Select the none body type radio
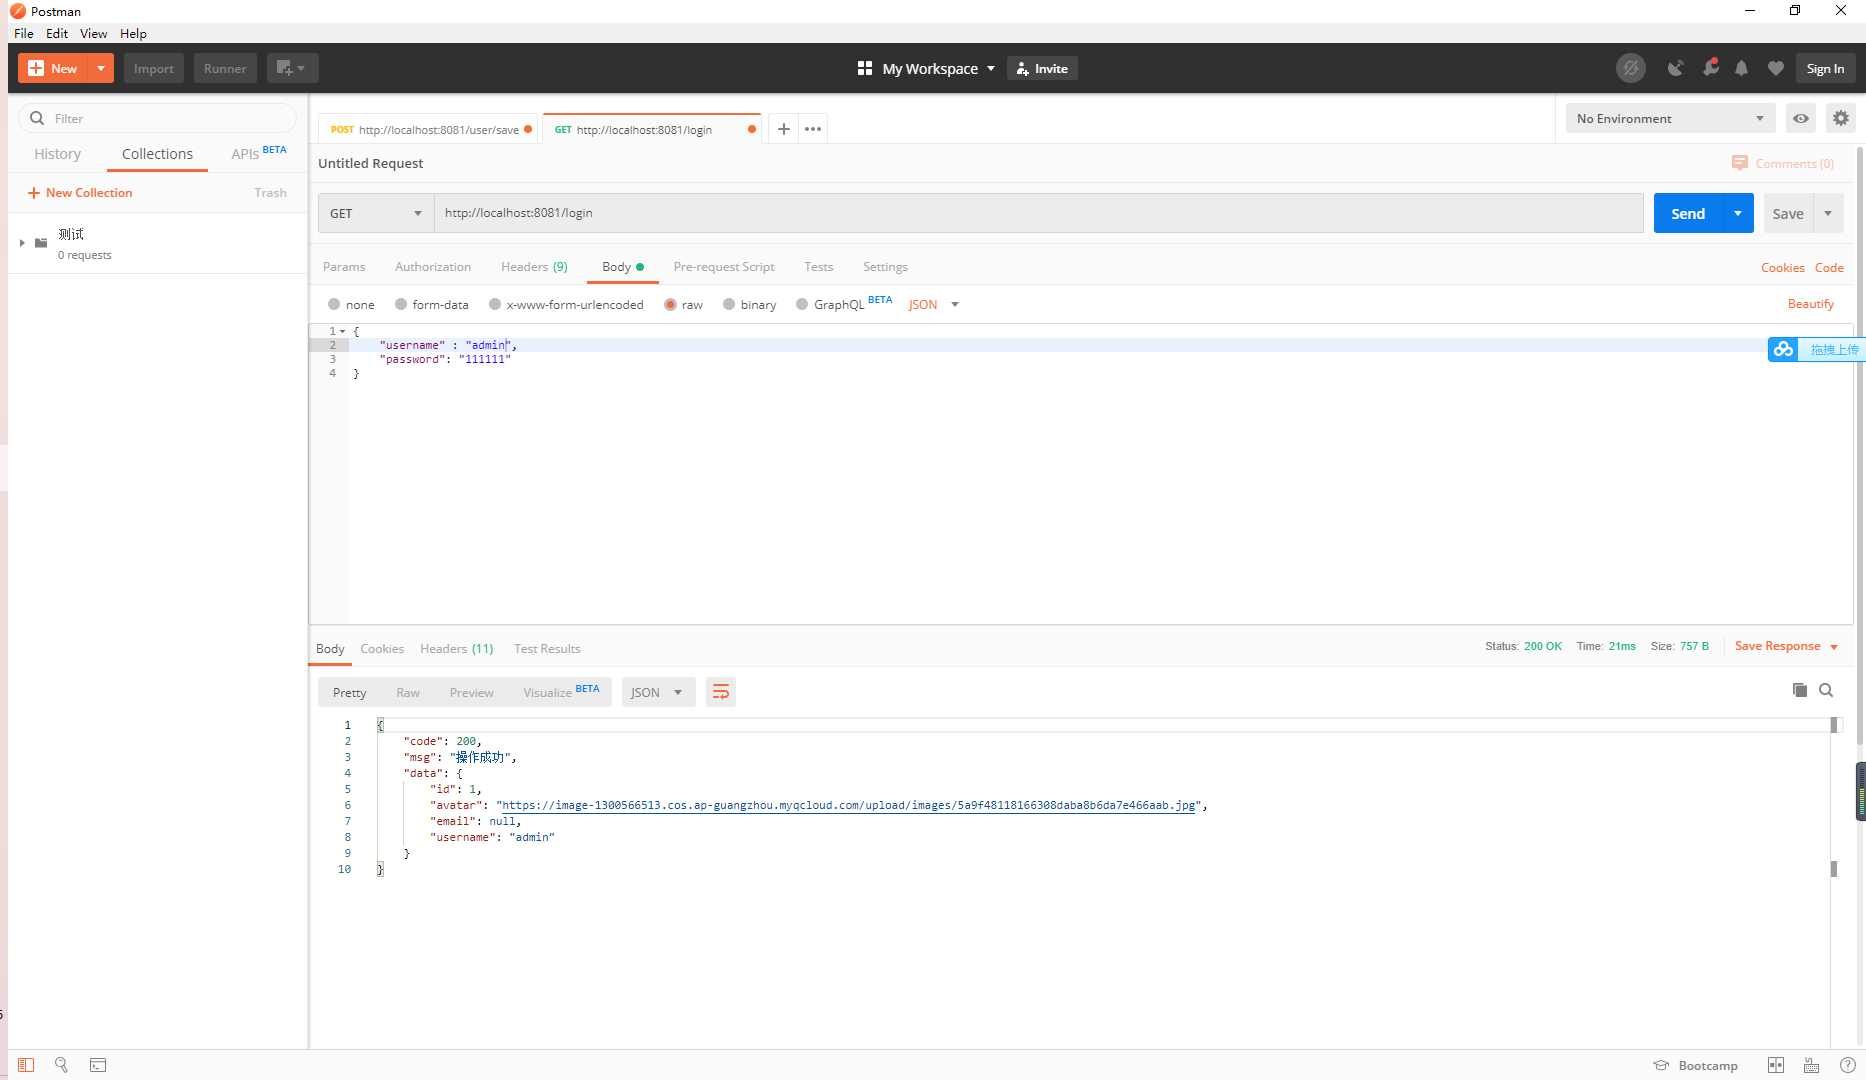 click(x=334, y=304)
